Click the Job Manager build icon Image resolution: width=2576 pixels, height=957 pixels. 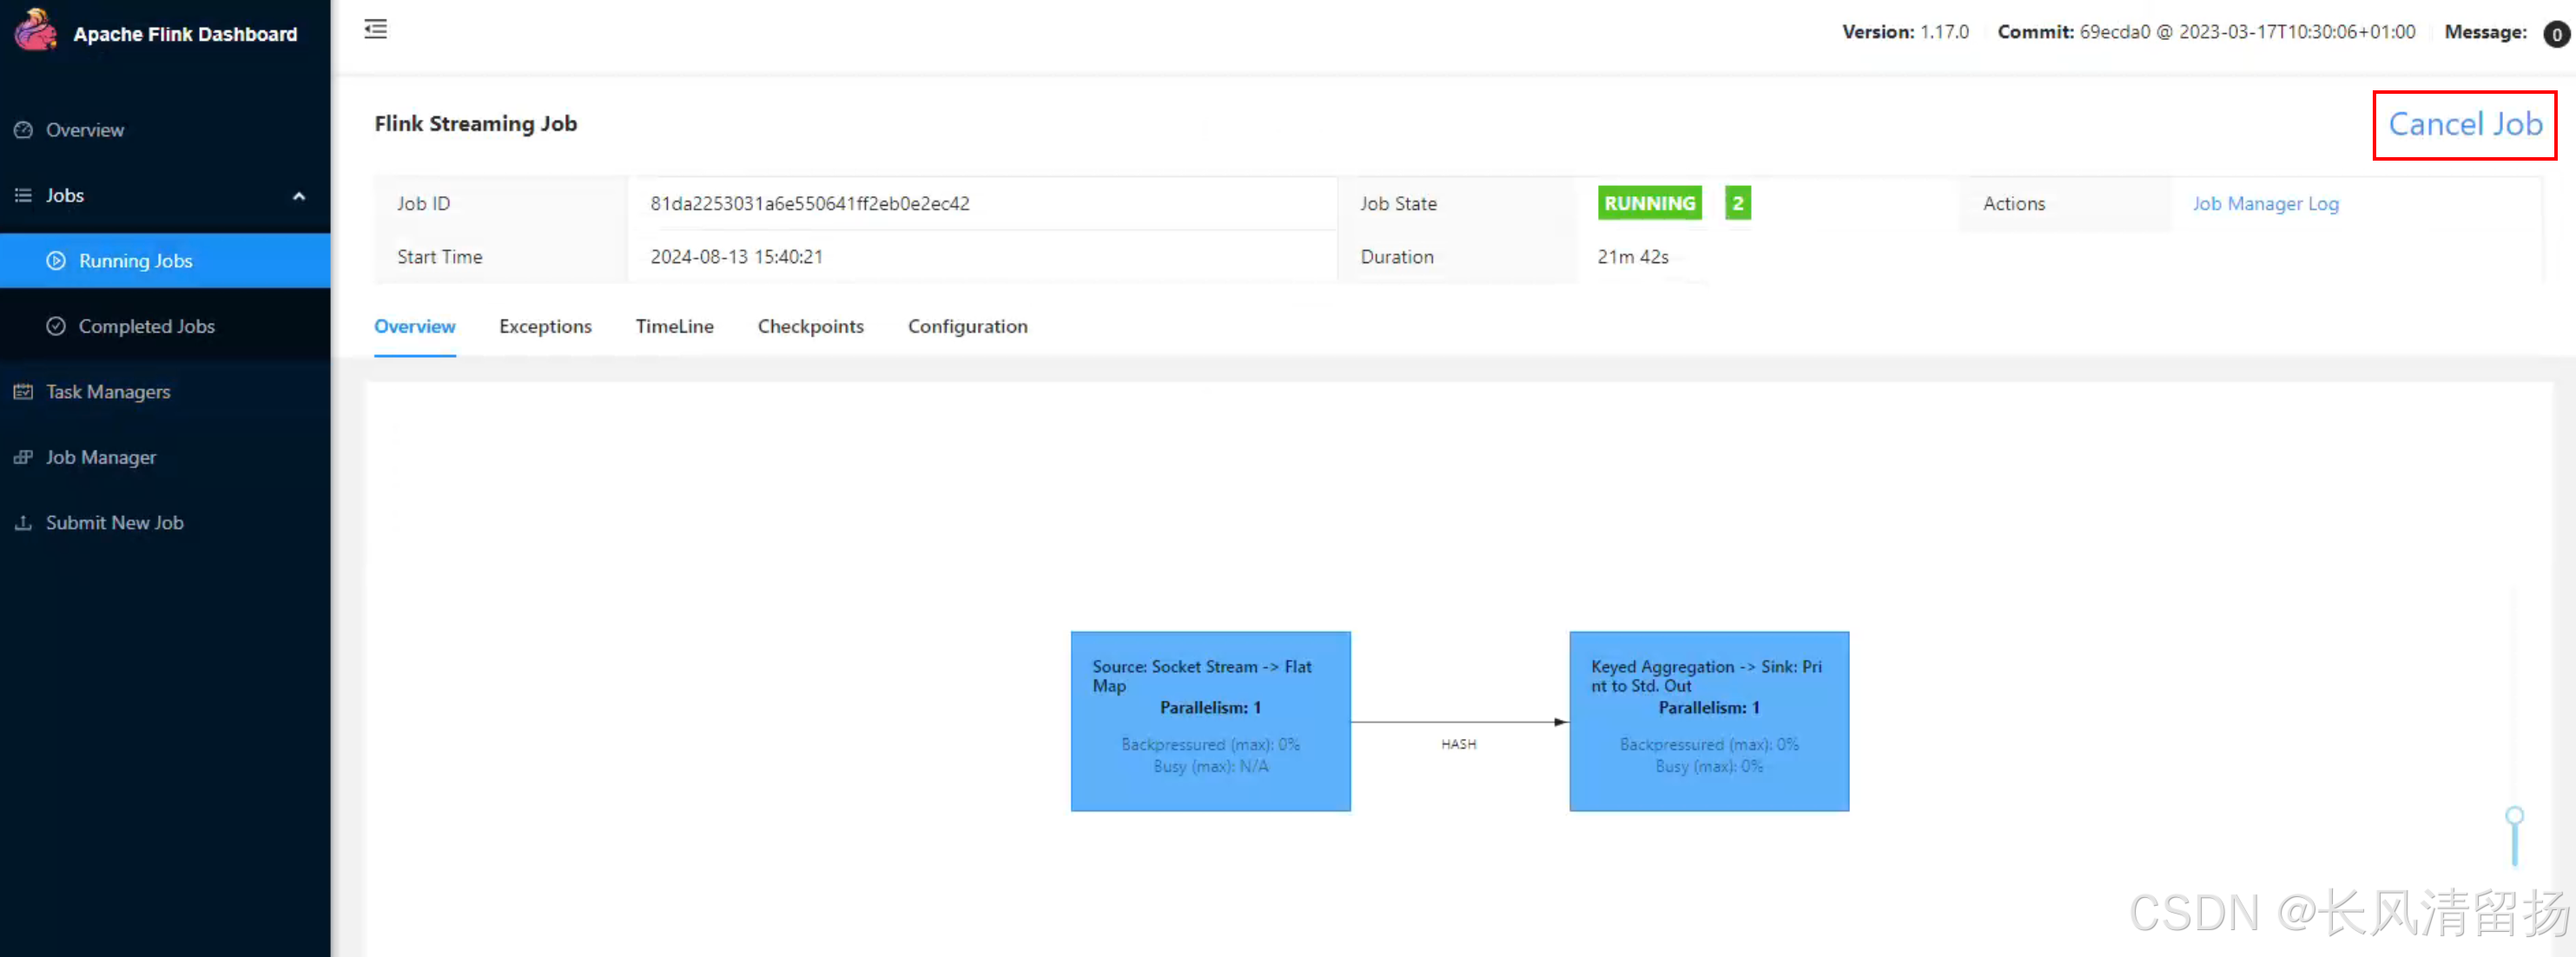click(23, 457)
